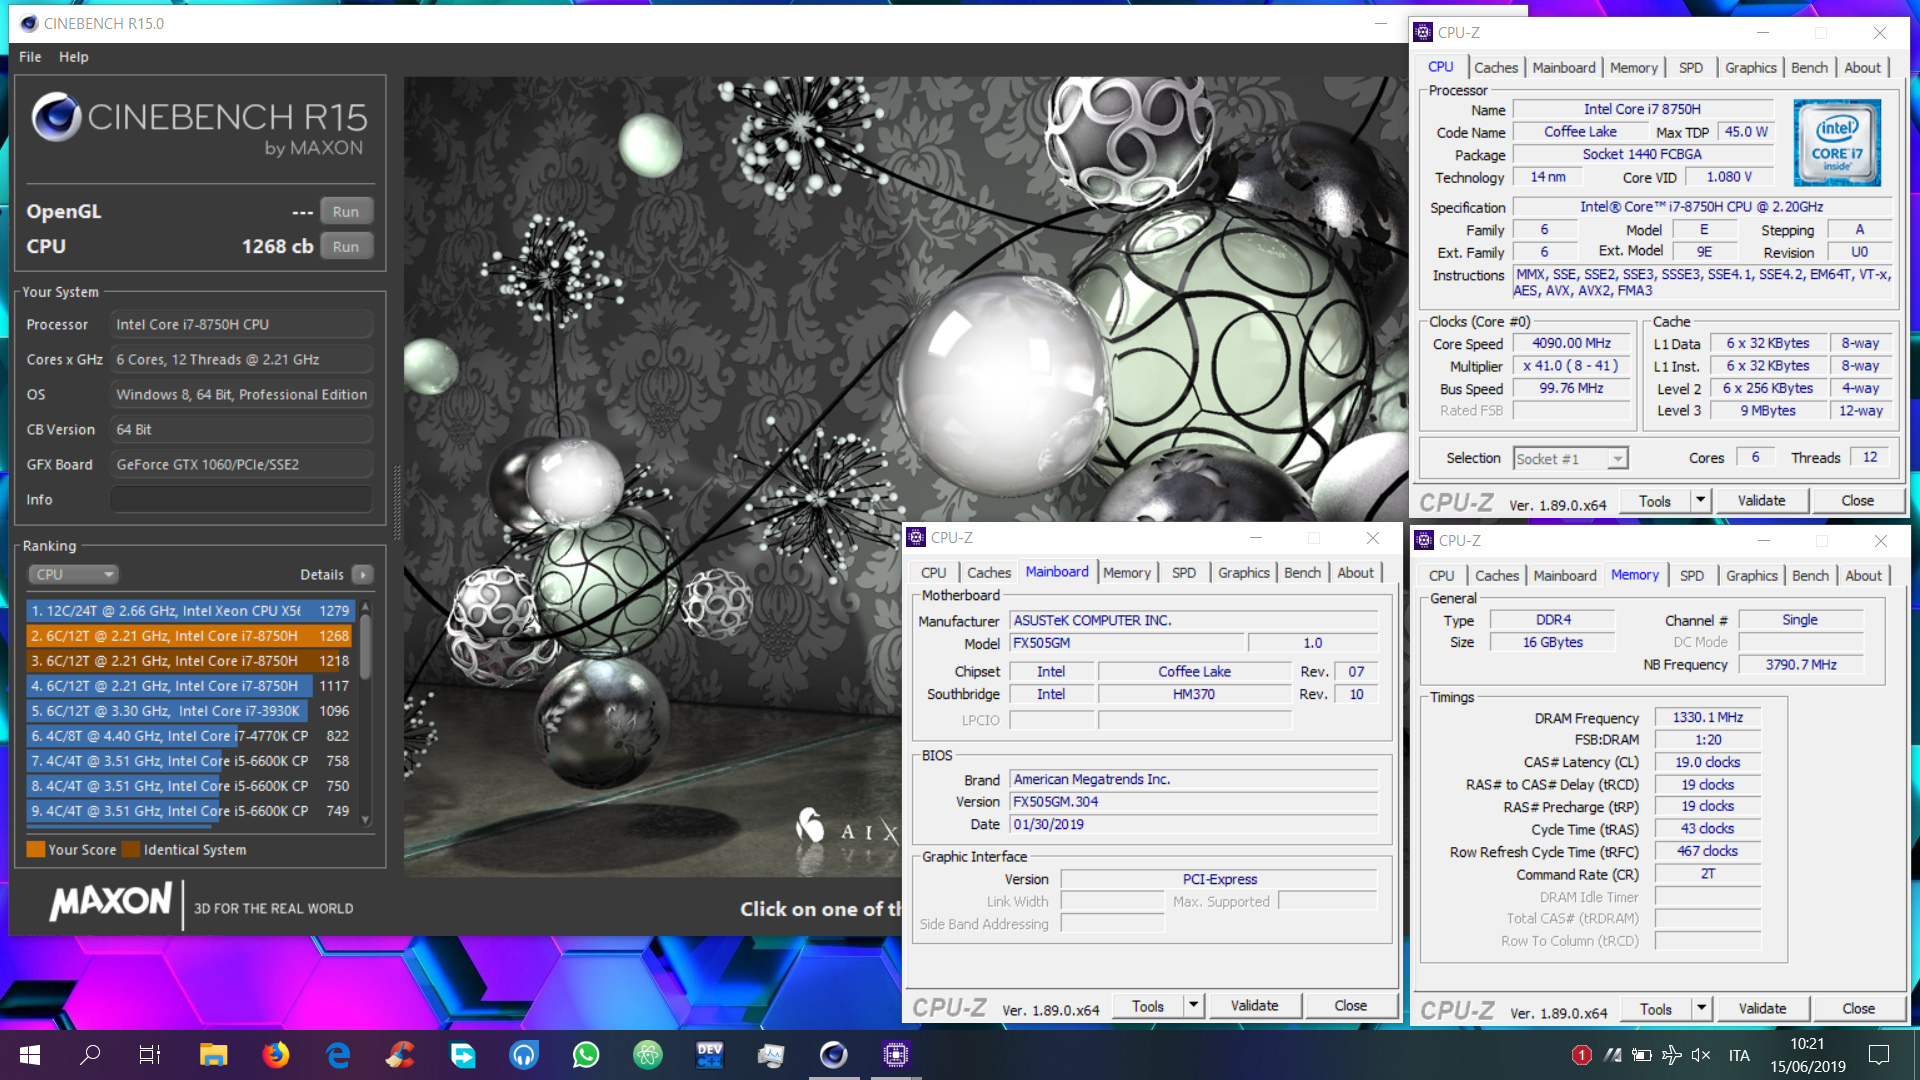The width and height of the screenshot is (1920, 1080).
Task: Open Task View in taskbar
Action: (150, 1054)
